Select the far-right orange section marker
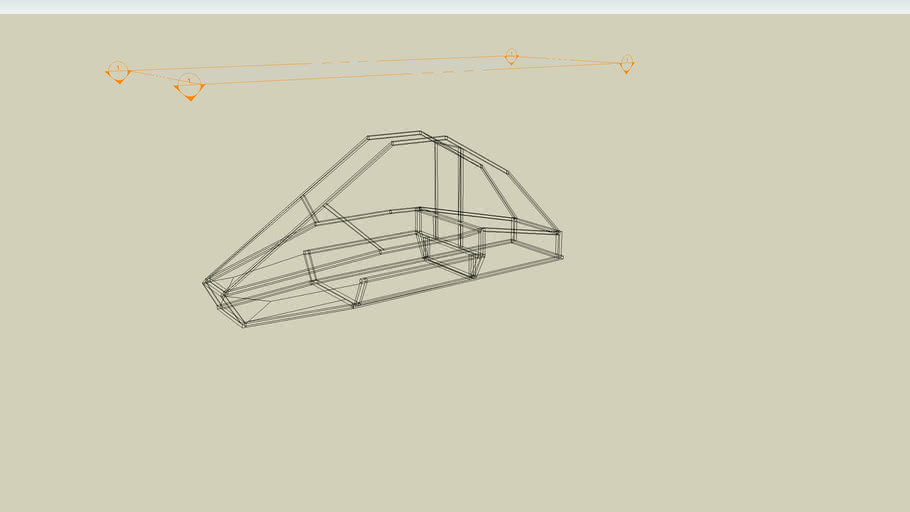910x512 pixels. [x=627, y=64]
